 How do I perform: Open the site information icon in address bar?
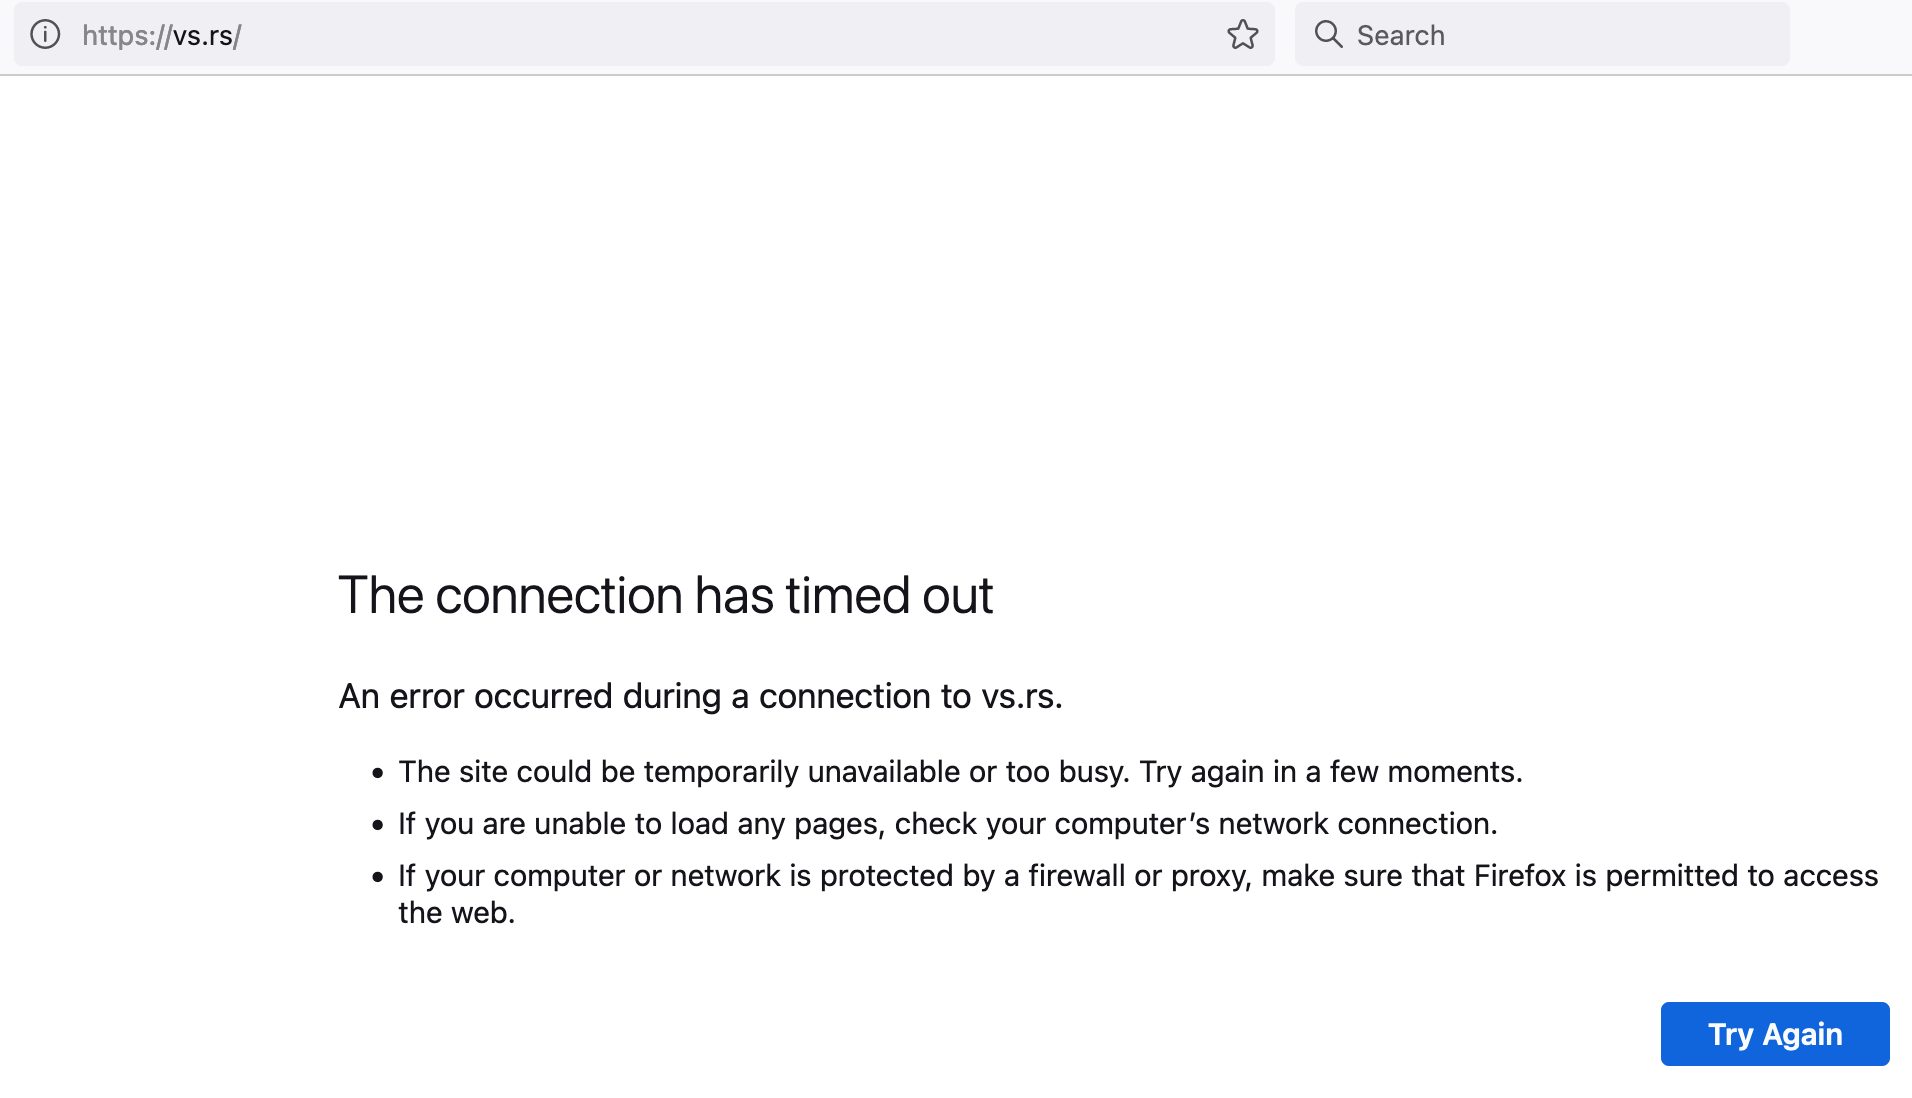45,35
